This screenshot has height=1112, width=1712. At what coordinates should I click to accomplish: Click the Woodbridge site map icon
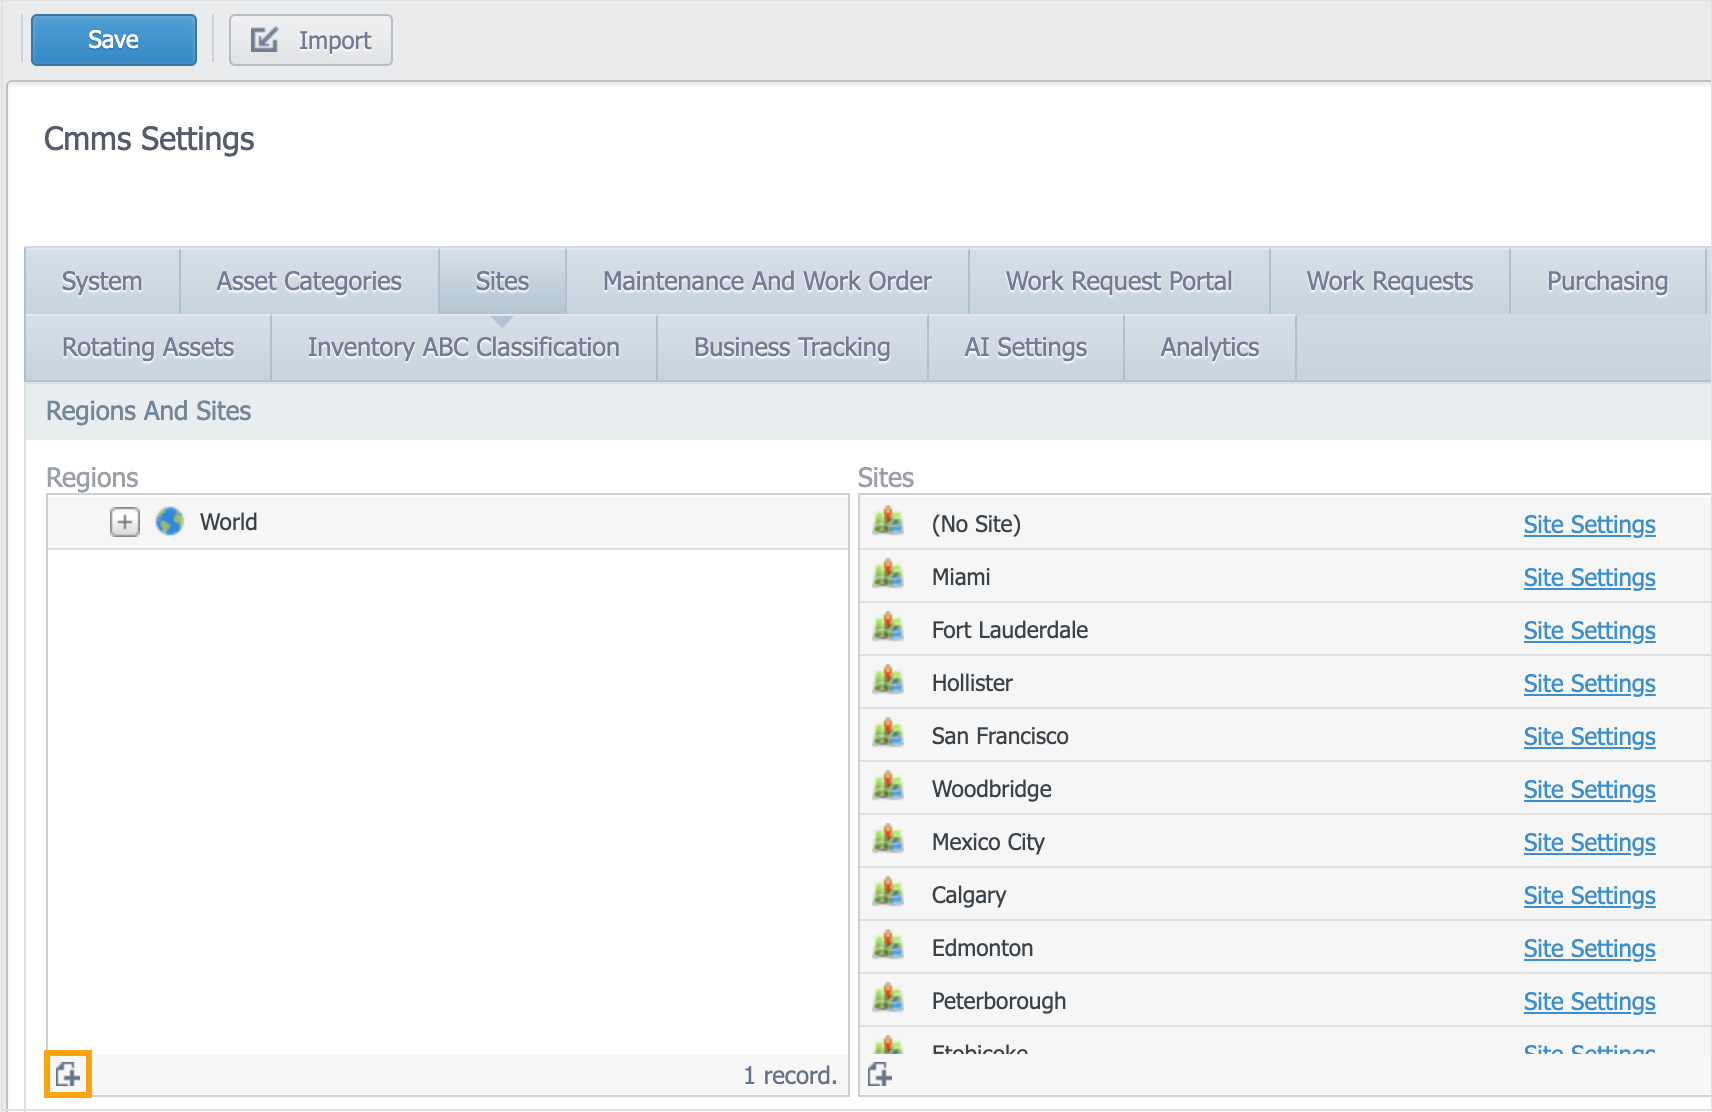coord(888,788)
